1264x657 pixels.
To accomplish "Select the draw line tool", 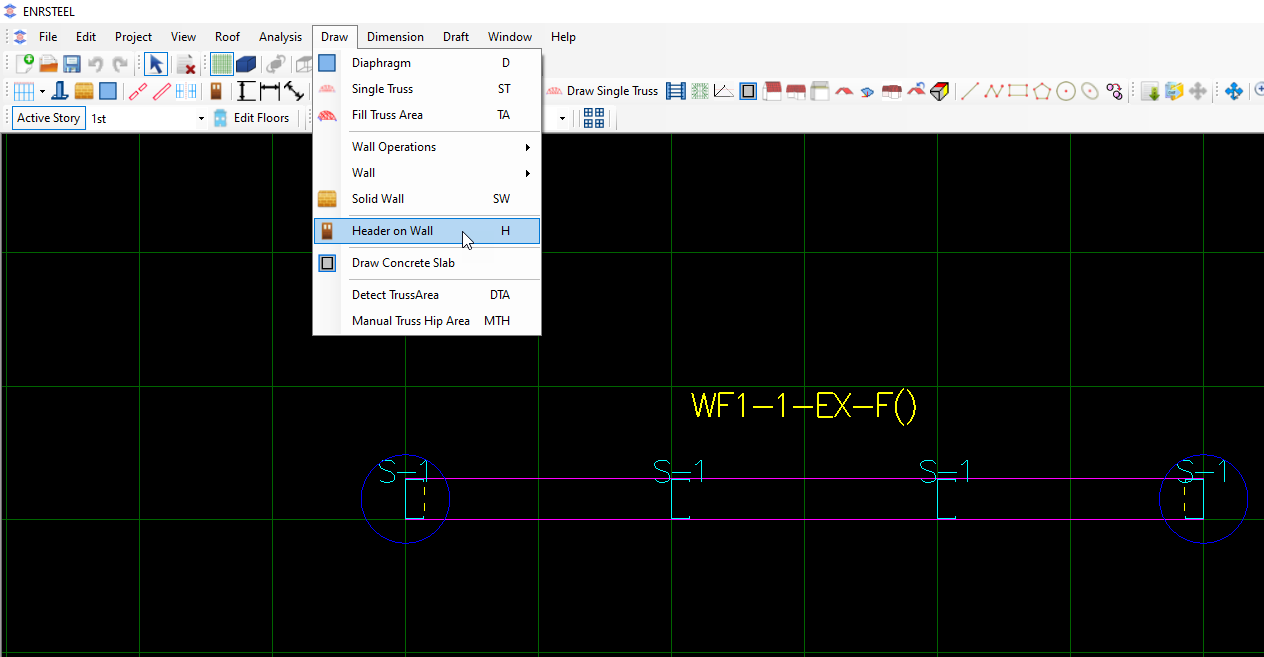I will coord(969,91).
